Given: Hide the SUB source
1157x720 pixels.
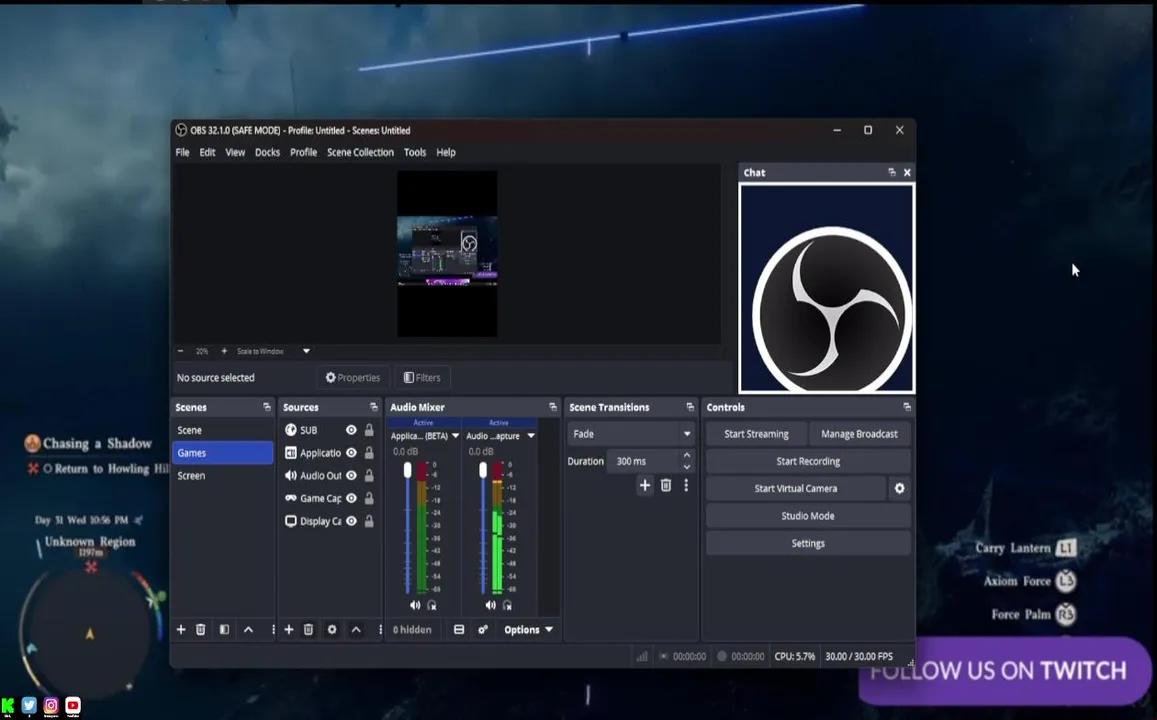Looking at the screenshot, I should click(x=351, y=430).
